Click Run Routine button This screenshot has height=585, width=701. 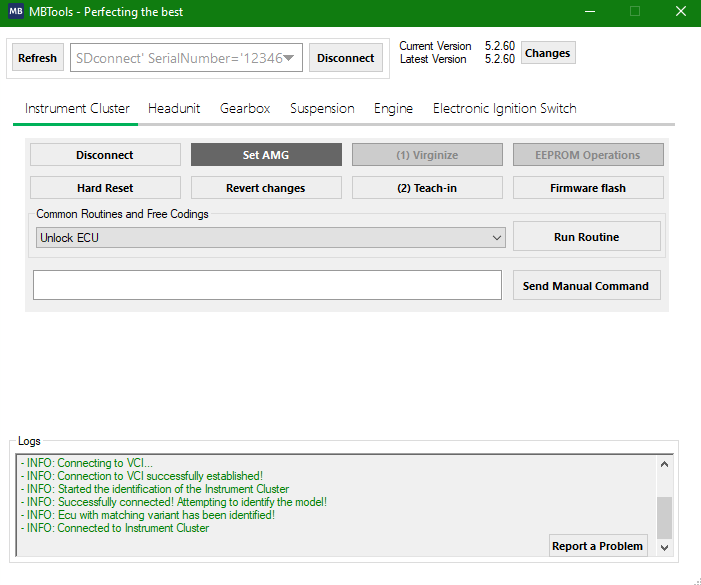click(586, 237)
